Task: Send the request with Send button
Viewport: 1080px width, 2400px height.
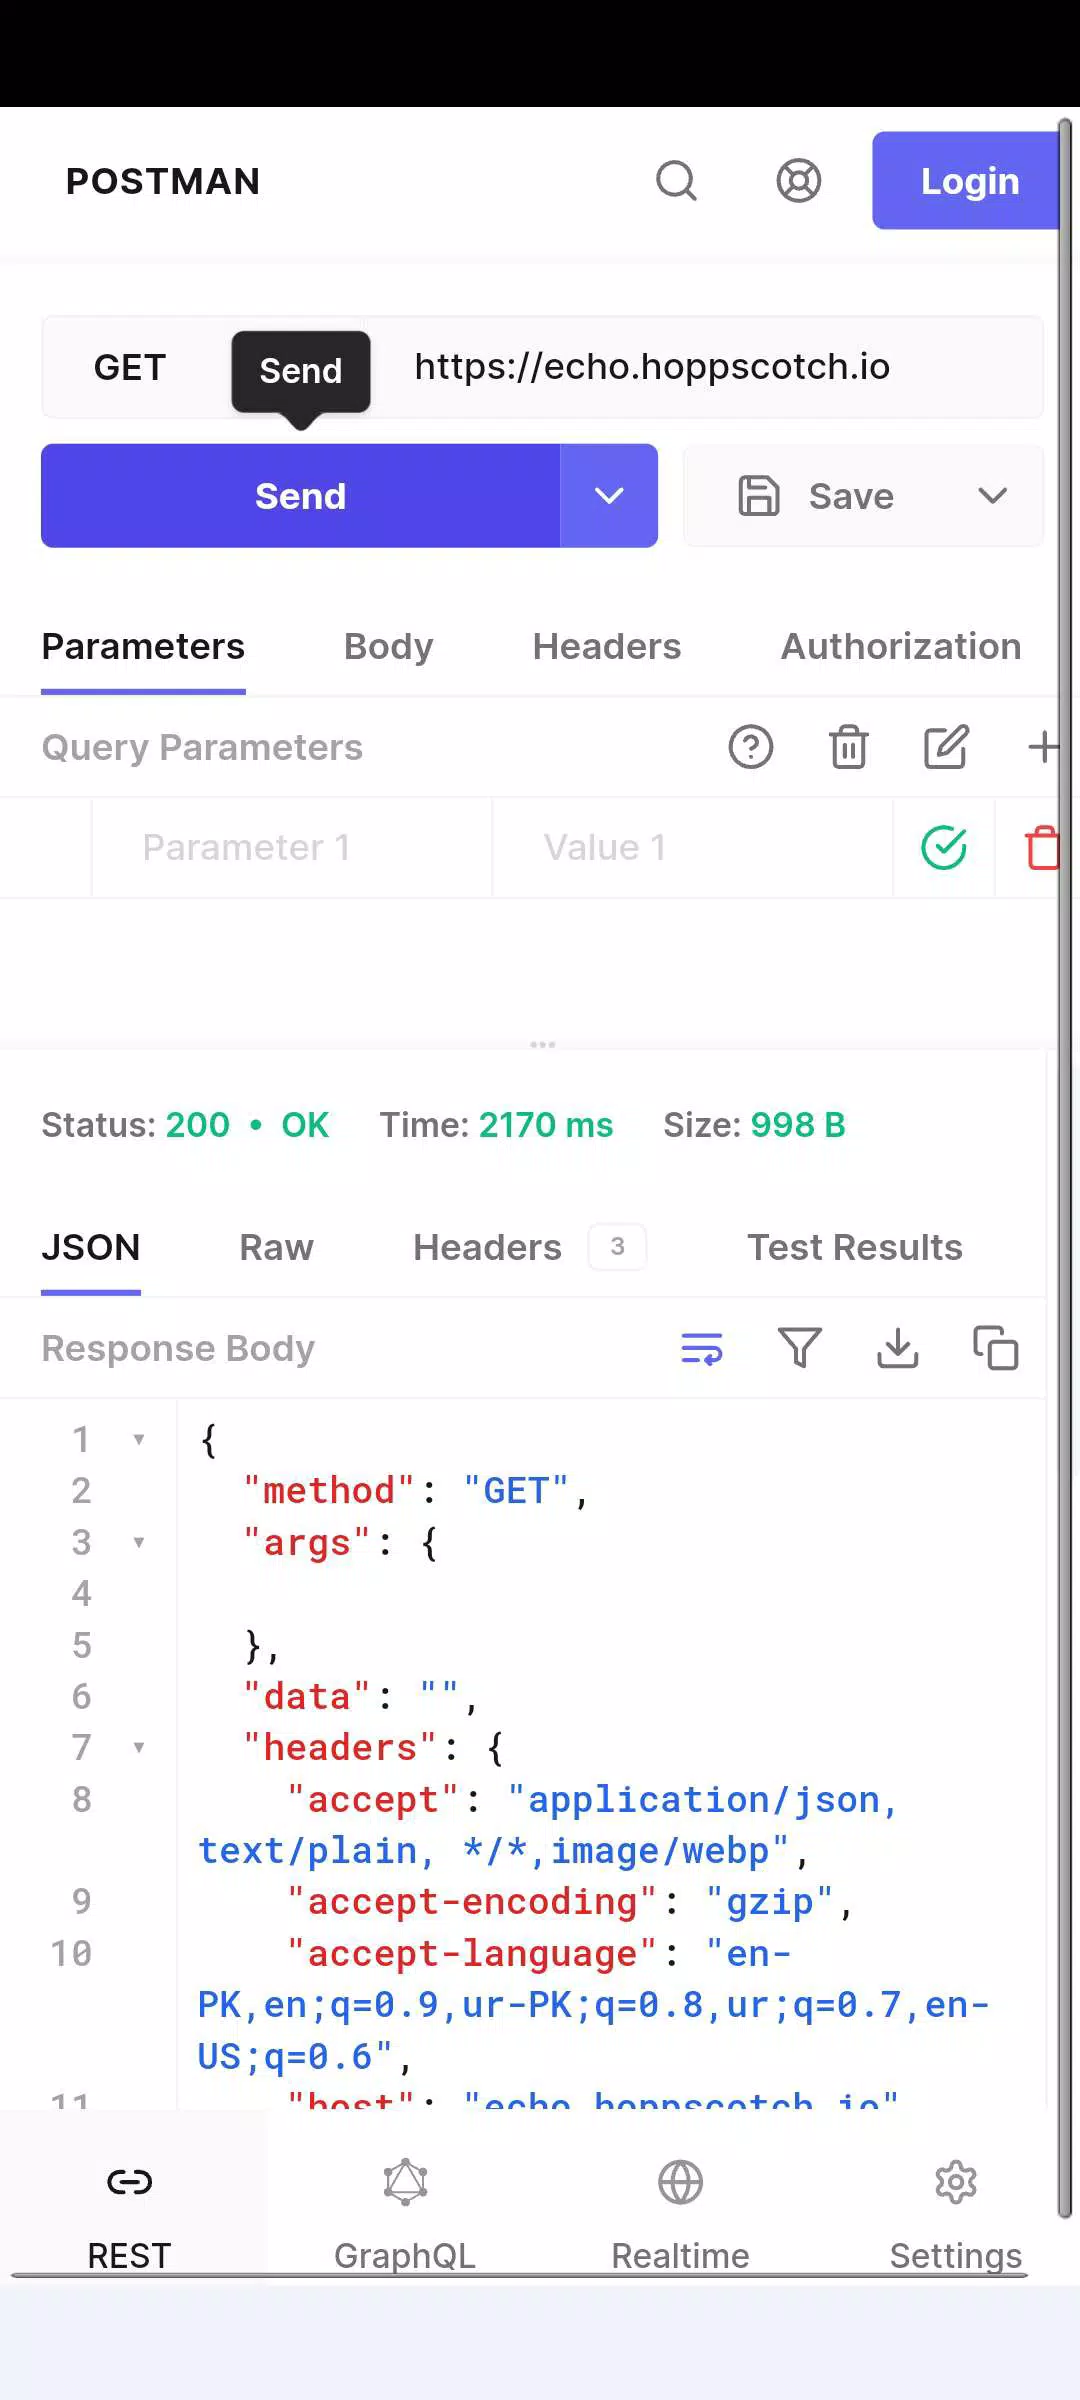Action: click(x=300, y=496)
